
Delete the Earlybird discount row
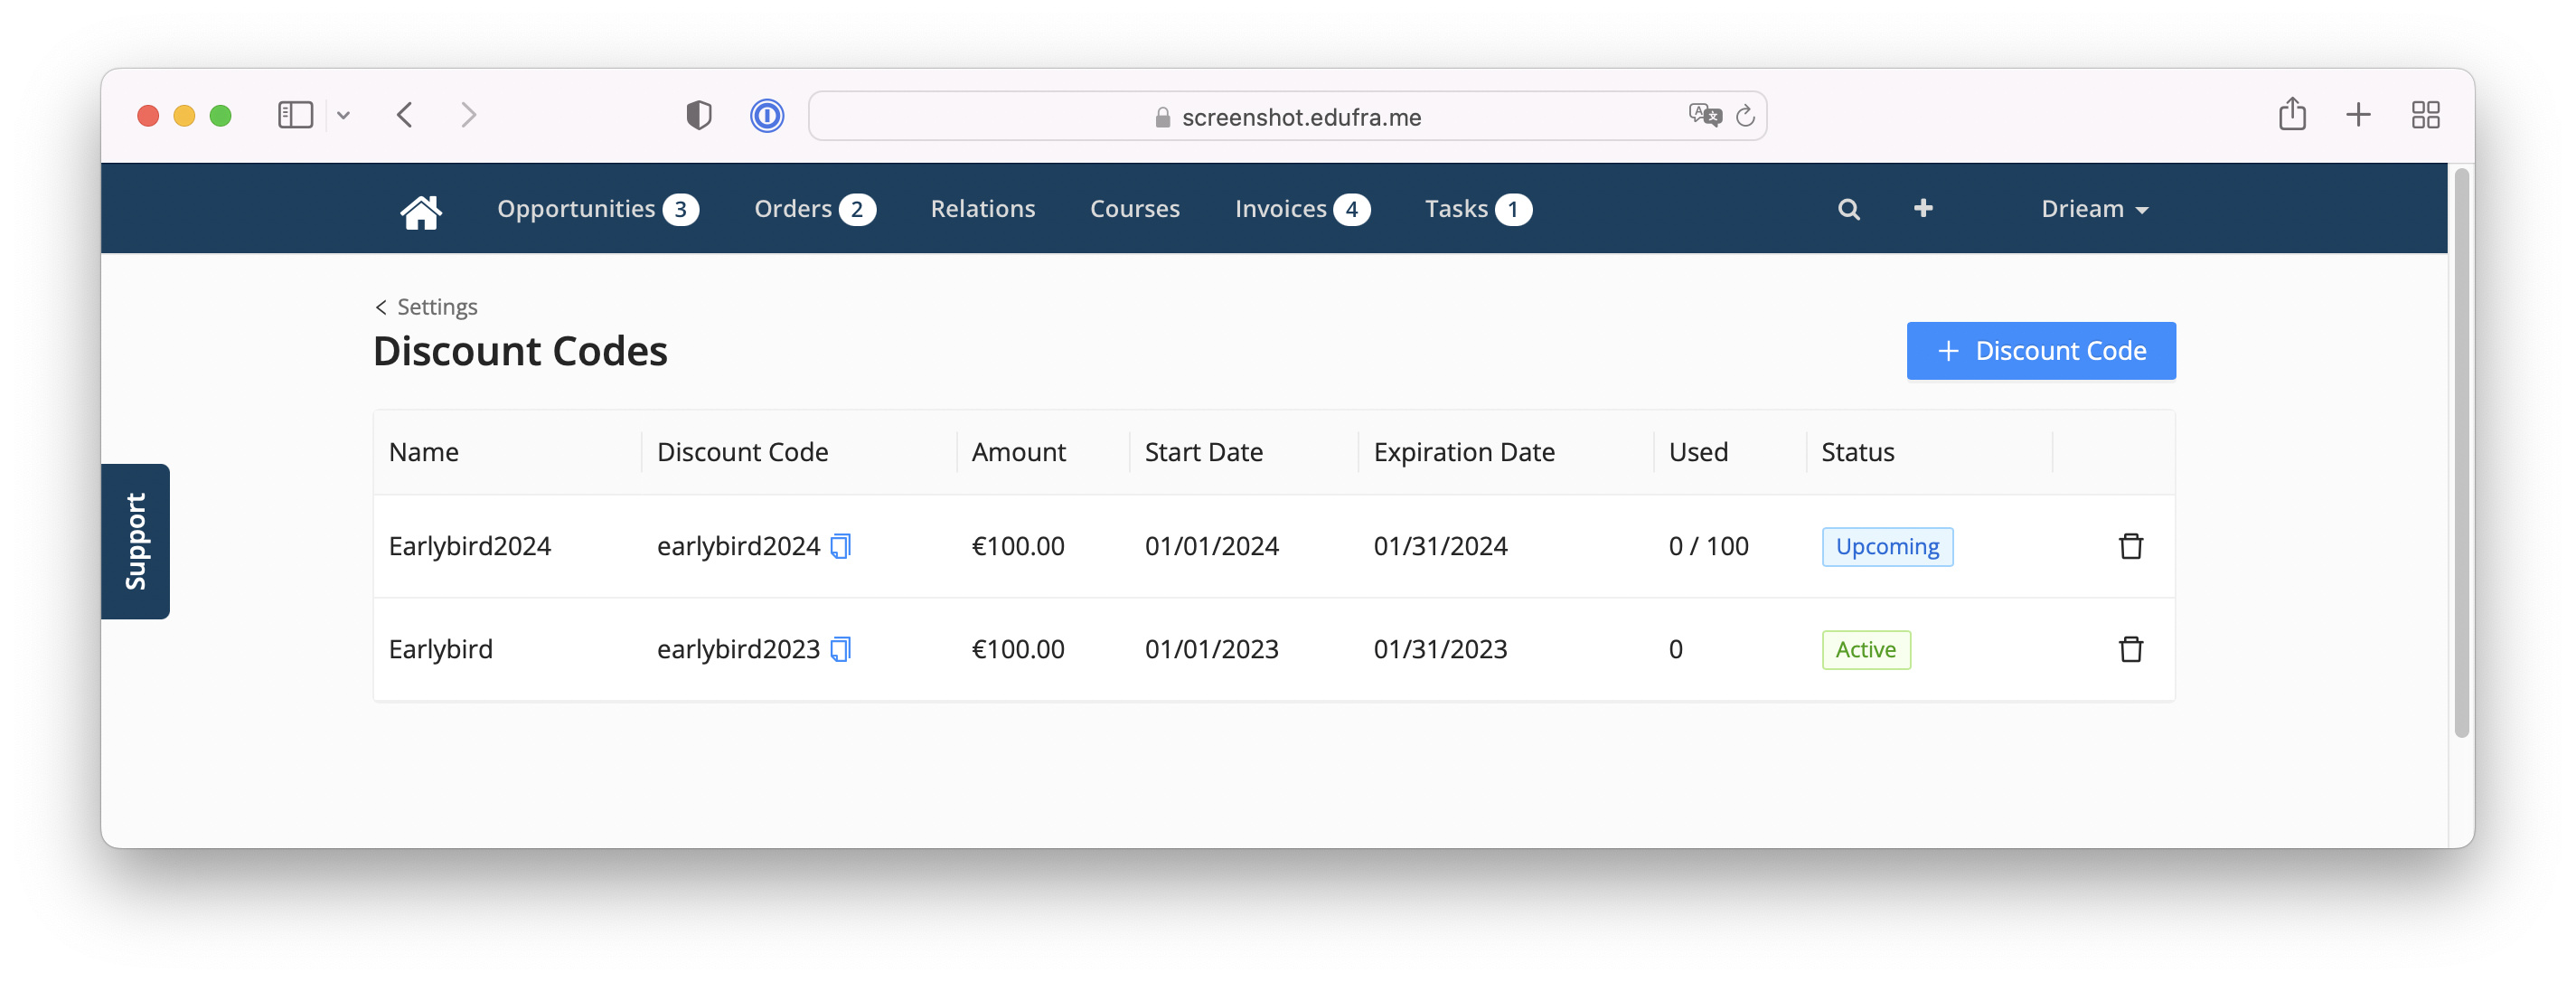click(2130, 649)
